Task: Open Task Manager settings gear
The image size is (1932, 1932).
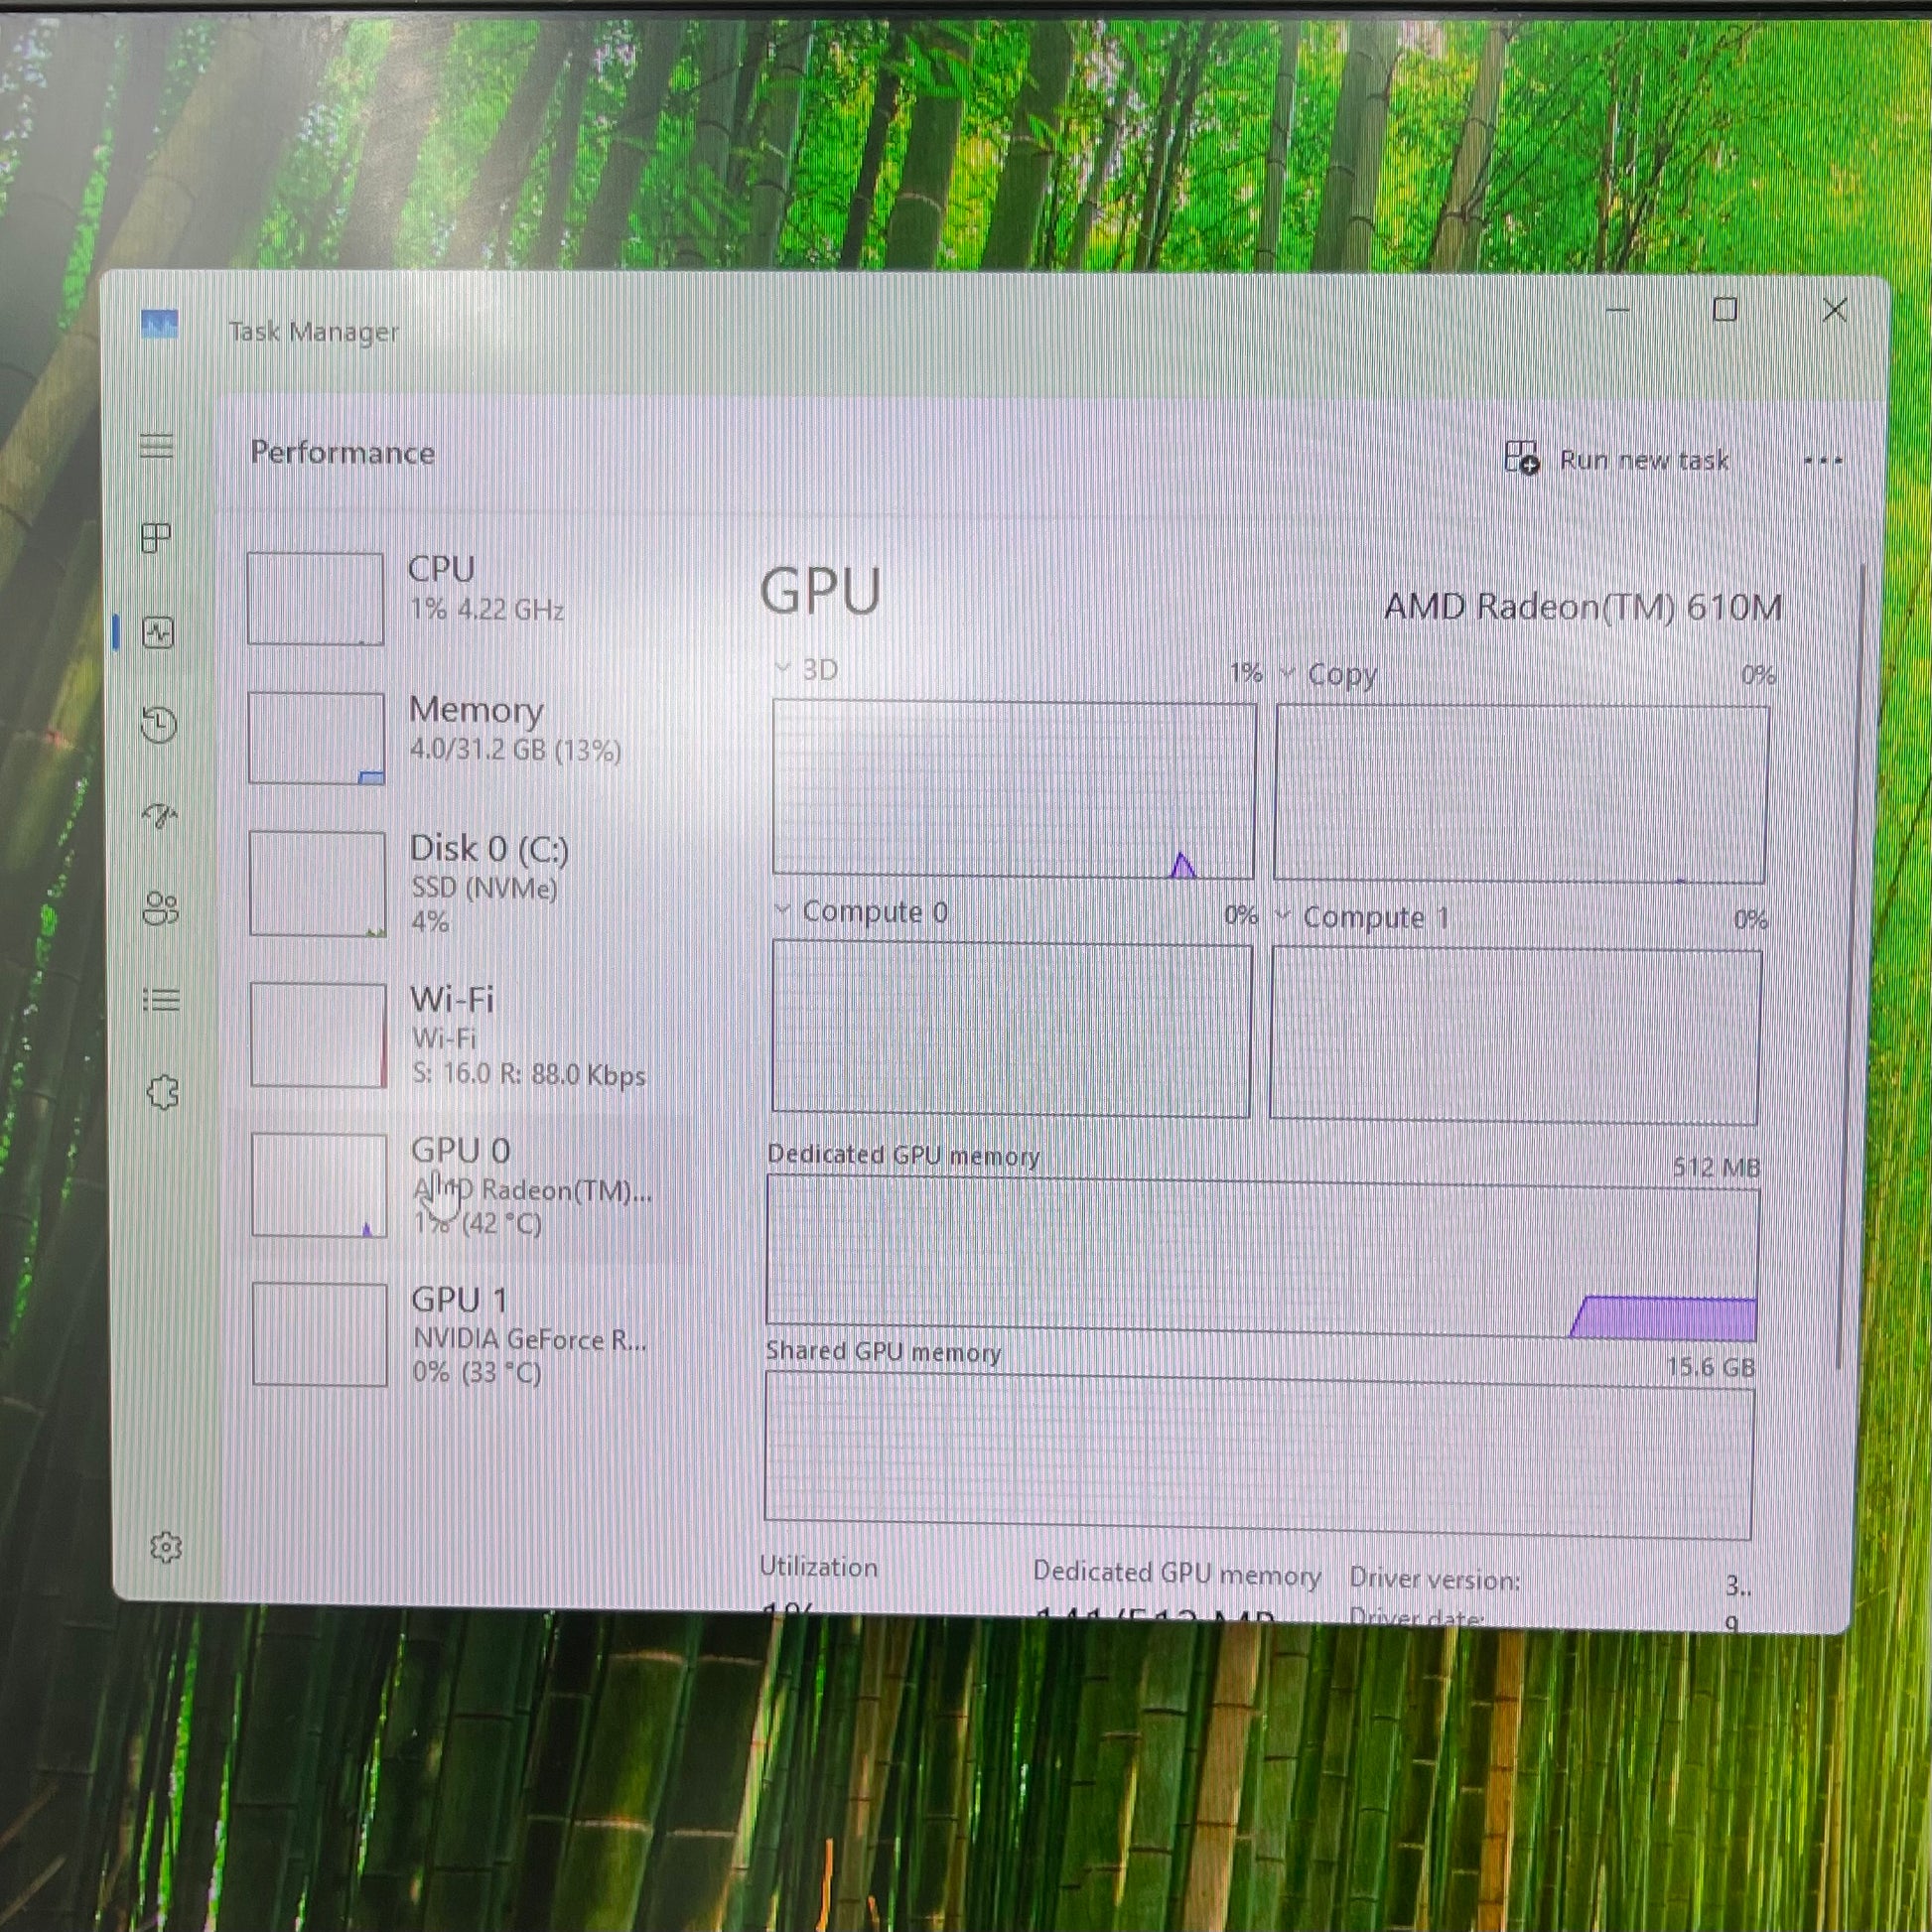Action: click(166, 1547)
